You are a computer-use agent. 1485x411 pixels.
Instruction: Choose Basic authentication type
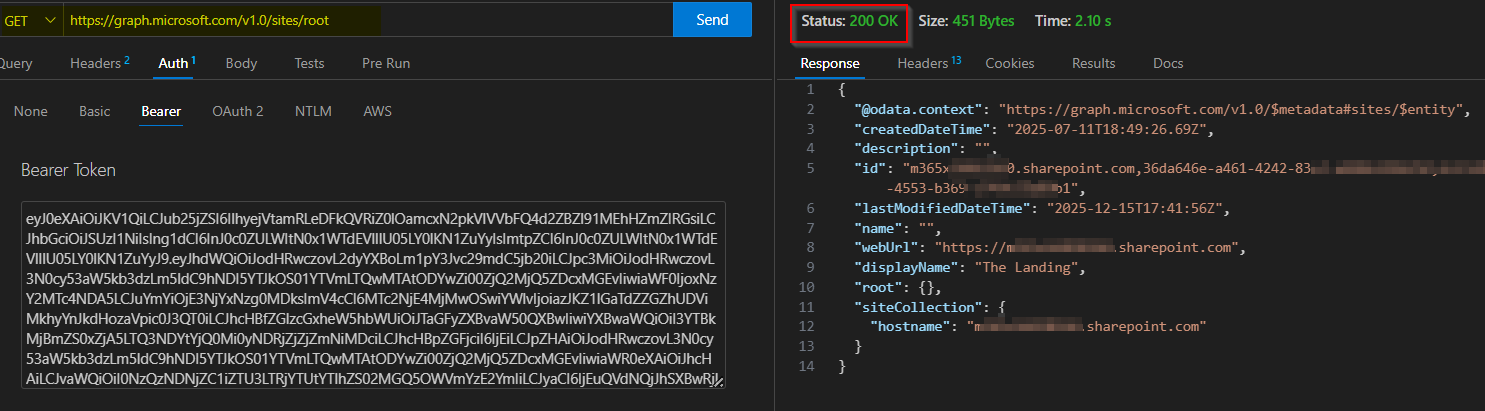(95, 111)
